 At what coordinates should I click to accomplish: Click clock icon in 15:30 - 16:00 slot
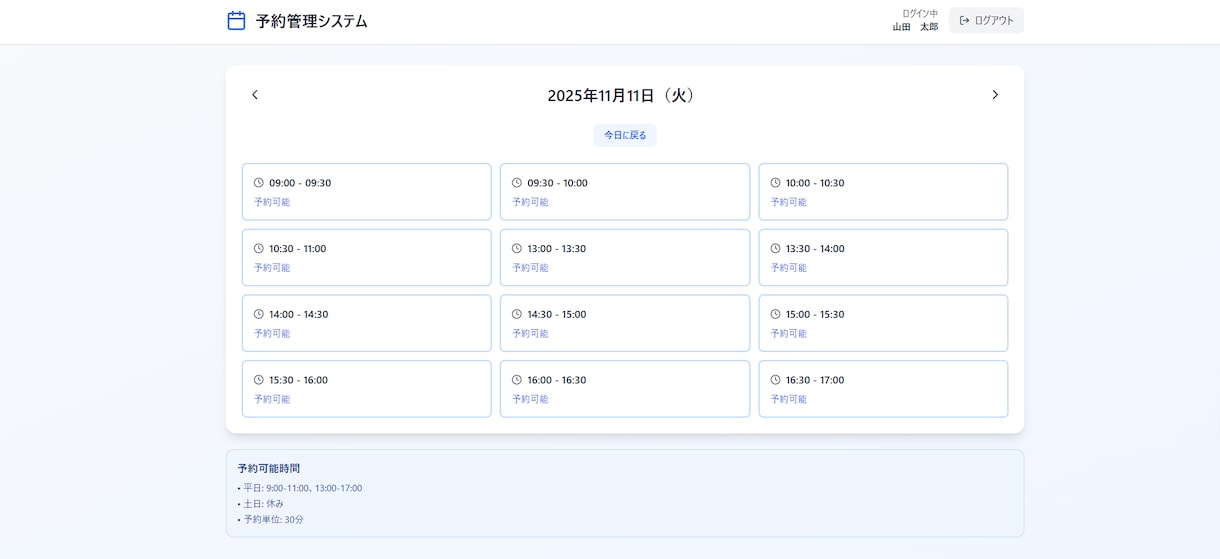click(259, 380)
